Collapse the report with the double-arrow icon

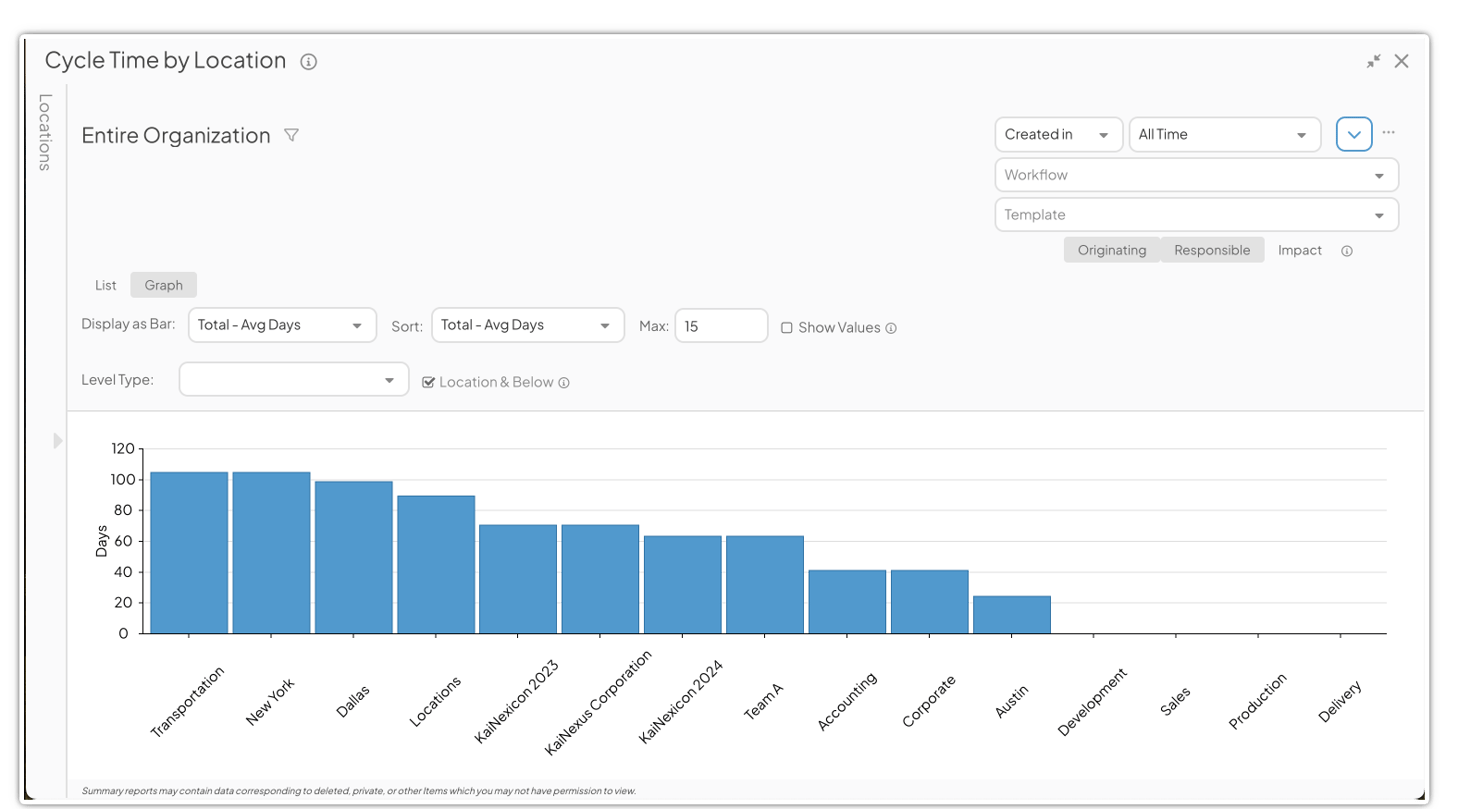[1374, 60]
